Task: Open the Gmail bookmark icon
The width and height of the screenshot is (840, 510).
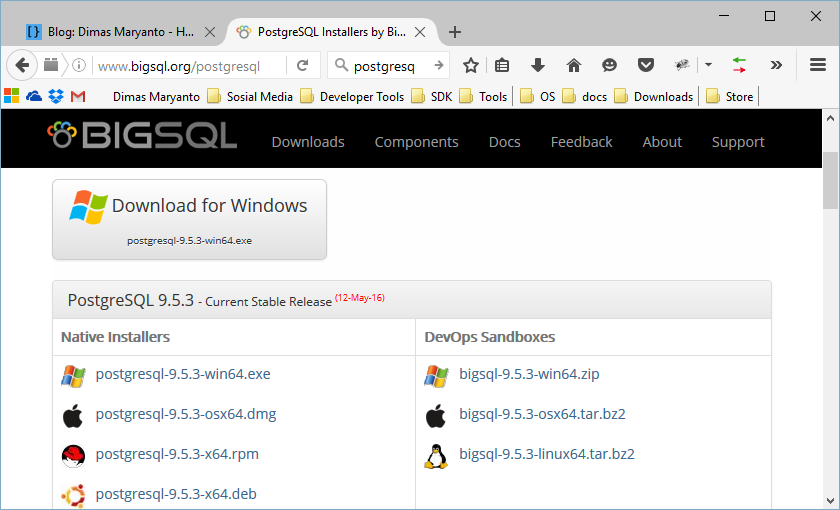Action: (78, 96)
